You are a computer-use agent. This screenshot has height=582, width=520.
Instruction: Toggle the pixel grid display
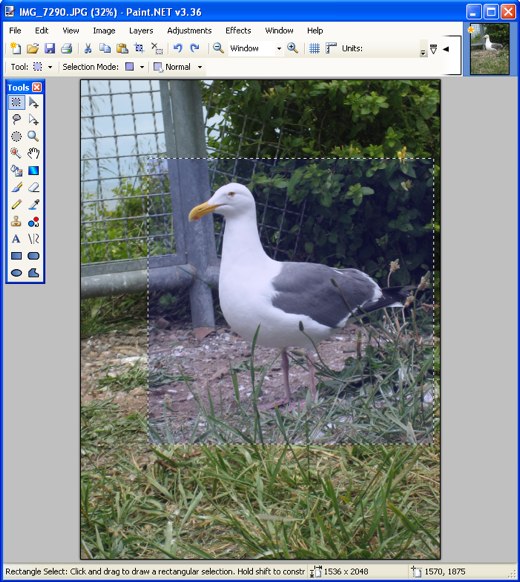[x=314, y=48]
